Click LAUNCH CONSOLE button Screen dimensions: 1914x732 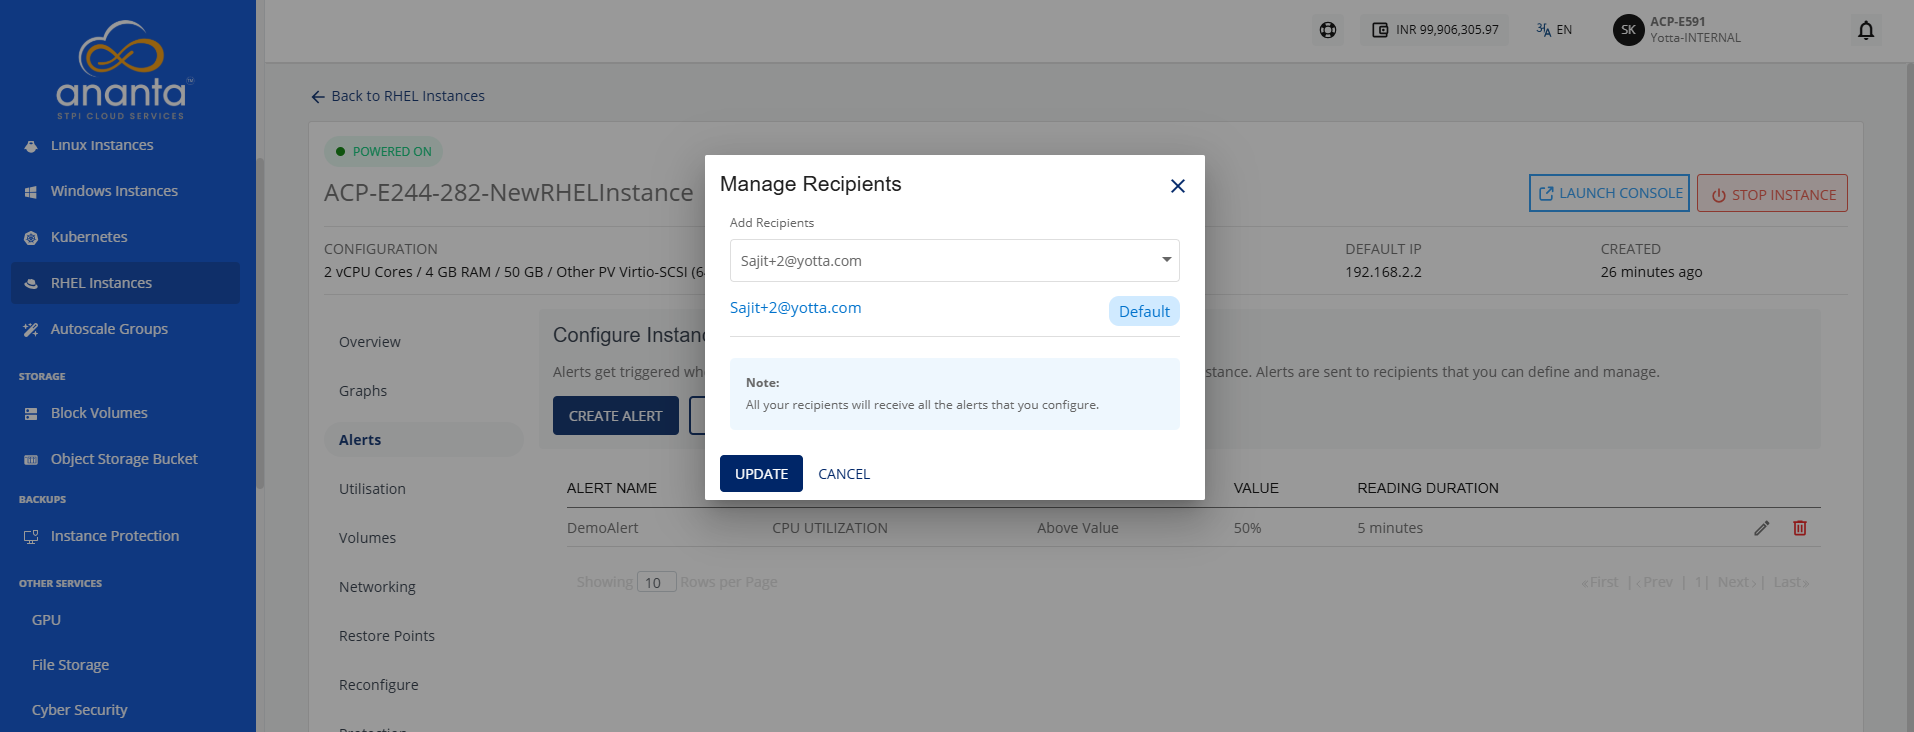[1609, 193]
